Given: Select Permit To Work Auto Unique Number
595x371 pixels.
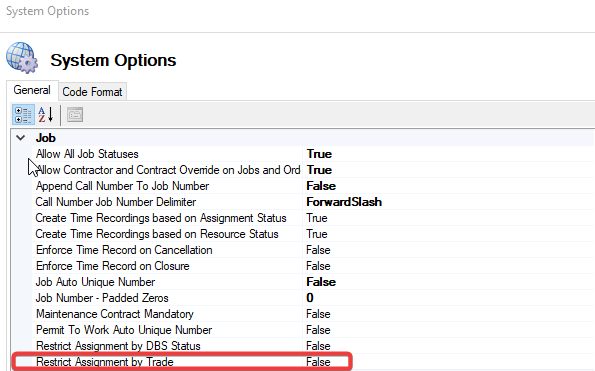Looking at the screenshot, I should pyautogui.click(x=124, y=330).
